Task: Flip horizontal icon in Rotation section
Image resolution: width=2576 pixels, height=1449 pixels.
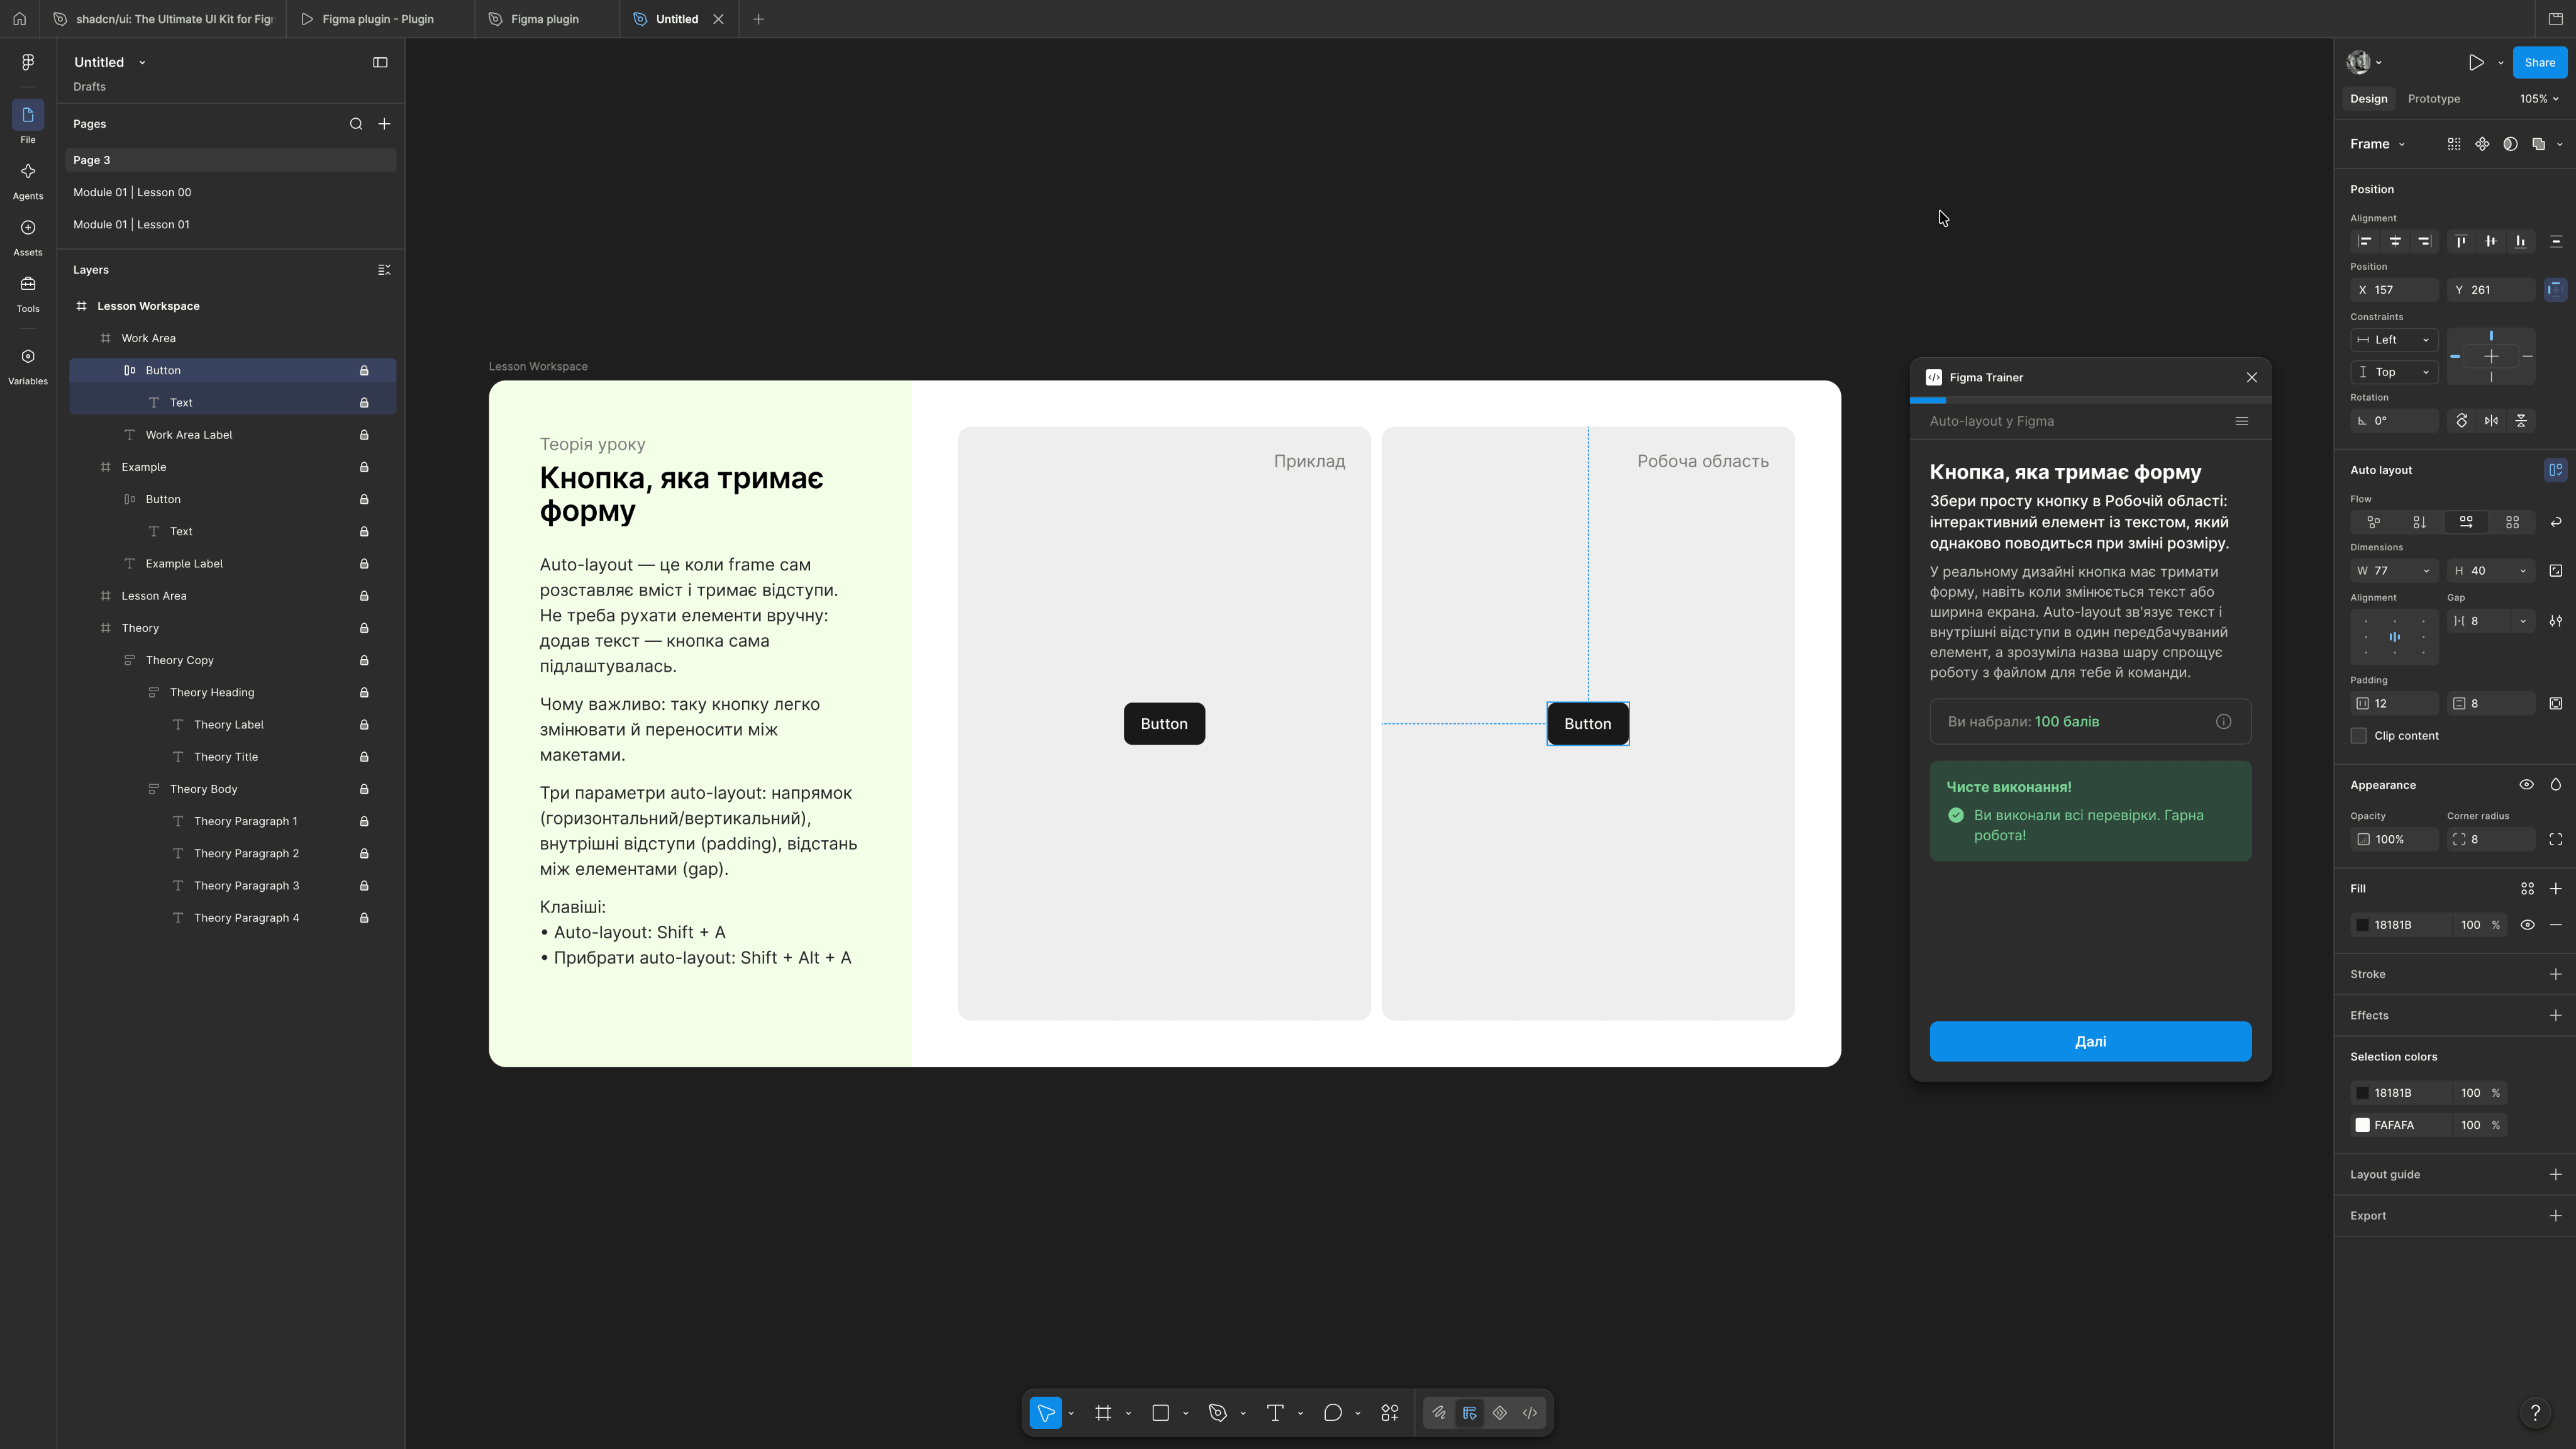Action: click(2491, 421)
